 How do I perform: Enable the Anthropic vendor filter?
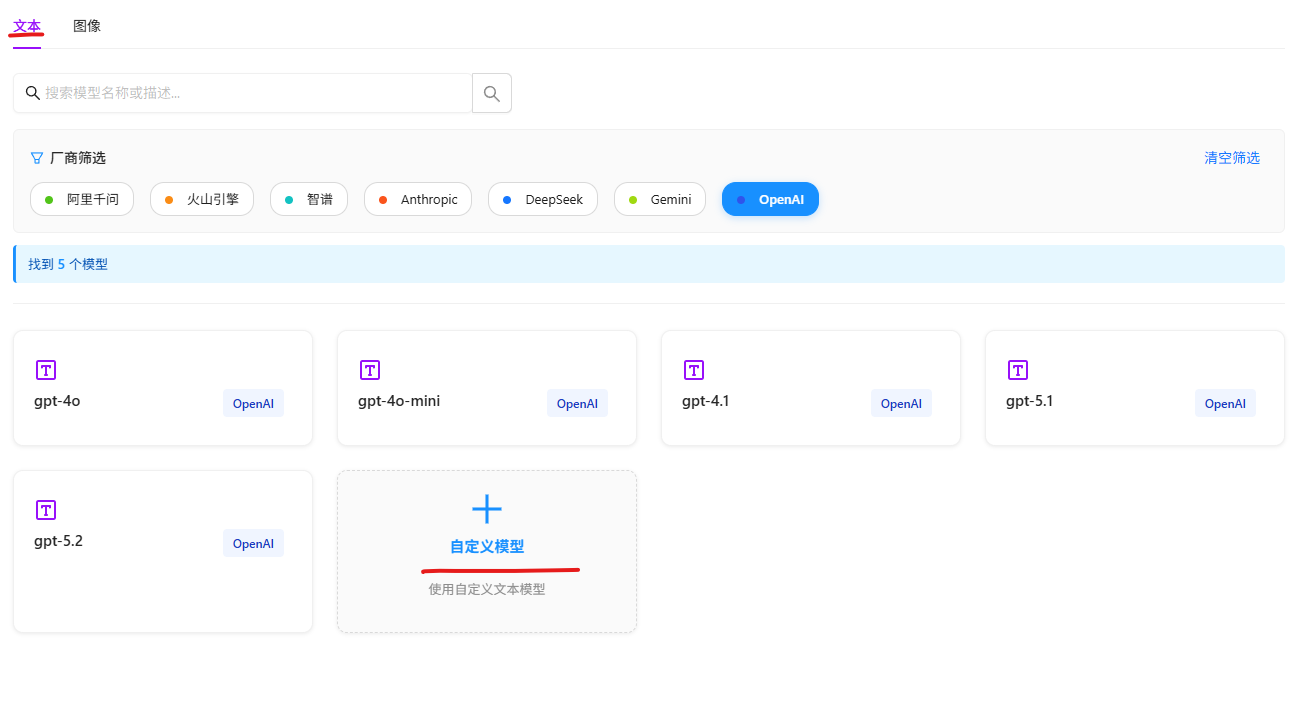coord(417,199)
